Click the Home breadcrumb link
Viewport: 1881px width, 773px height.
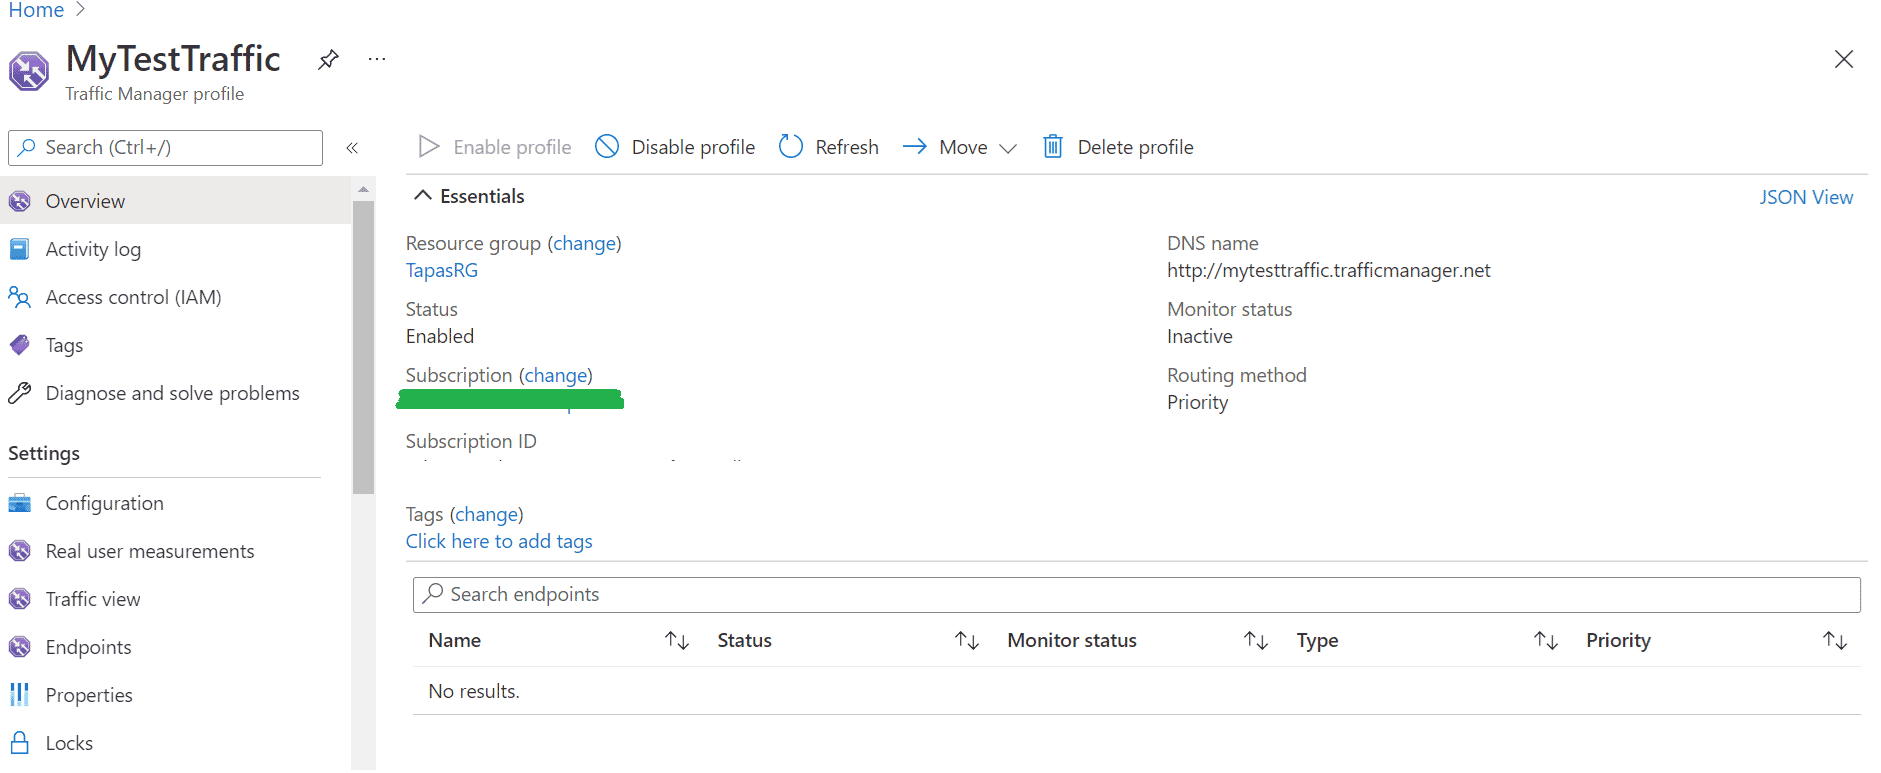pos(36,10)
